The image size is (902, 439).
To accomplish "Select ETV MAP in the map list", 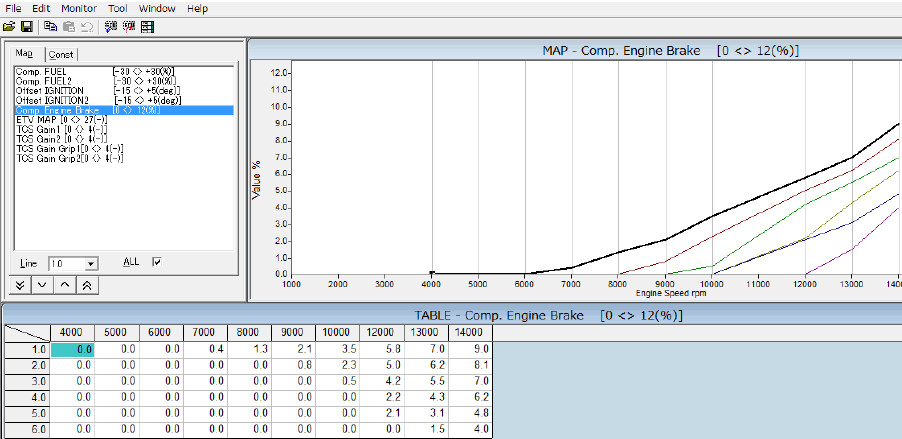I will [x=33, y=120].
